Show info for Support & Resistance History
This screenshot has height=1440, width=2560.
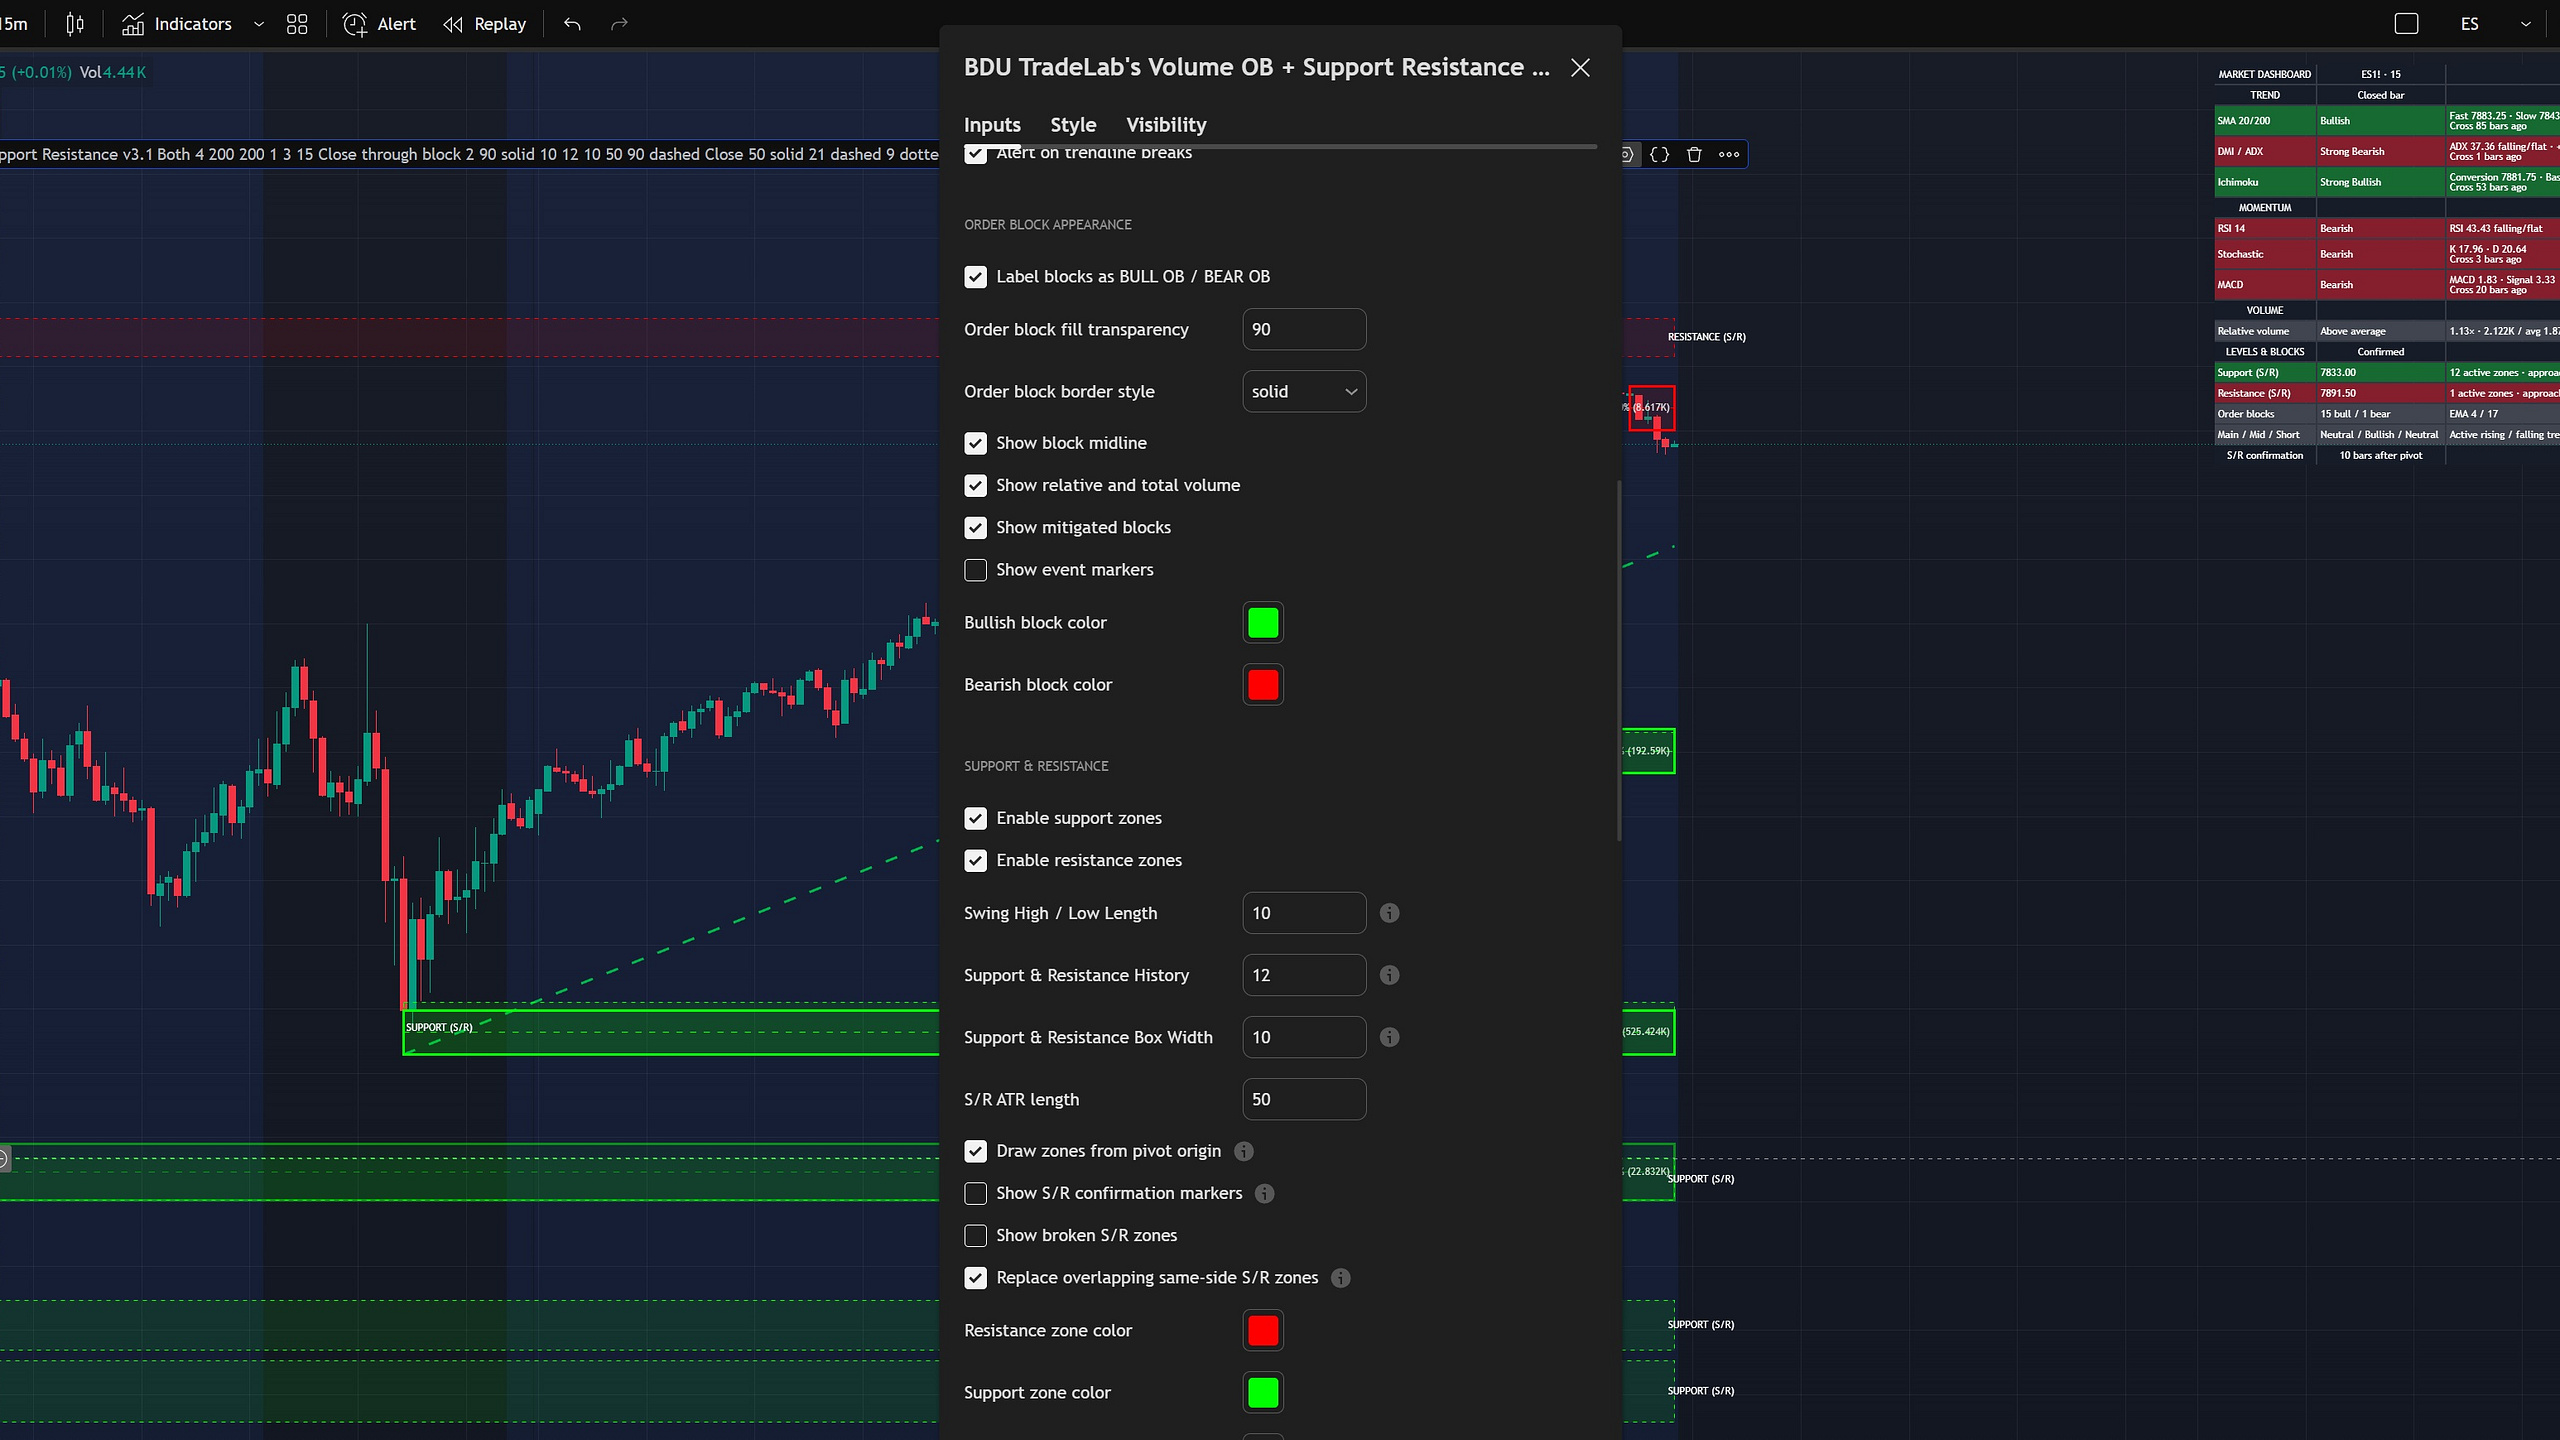coord(1389,975)
